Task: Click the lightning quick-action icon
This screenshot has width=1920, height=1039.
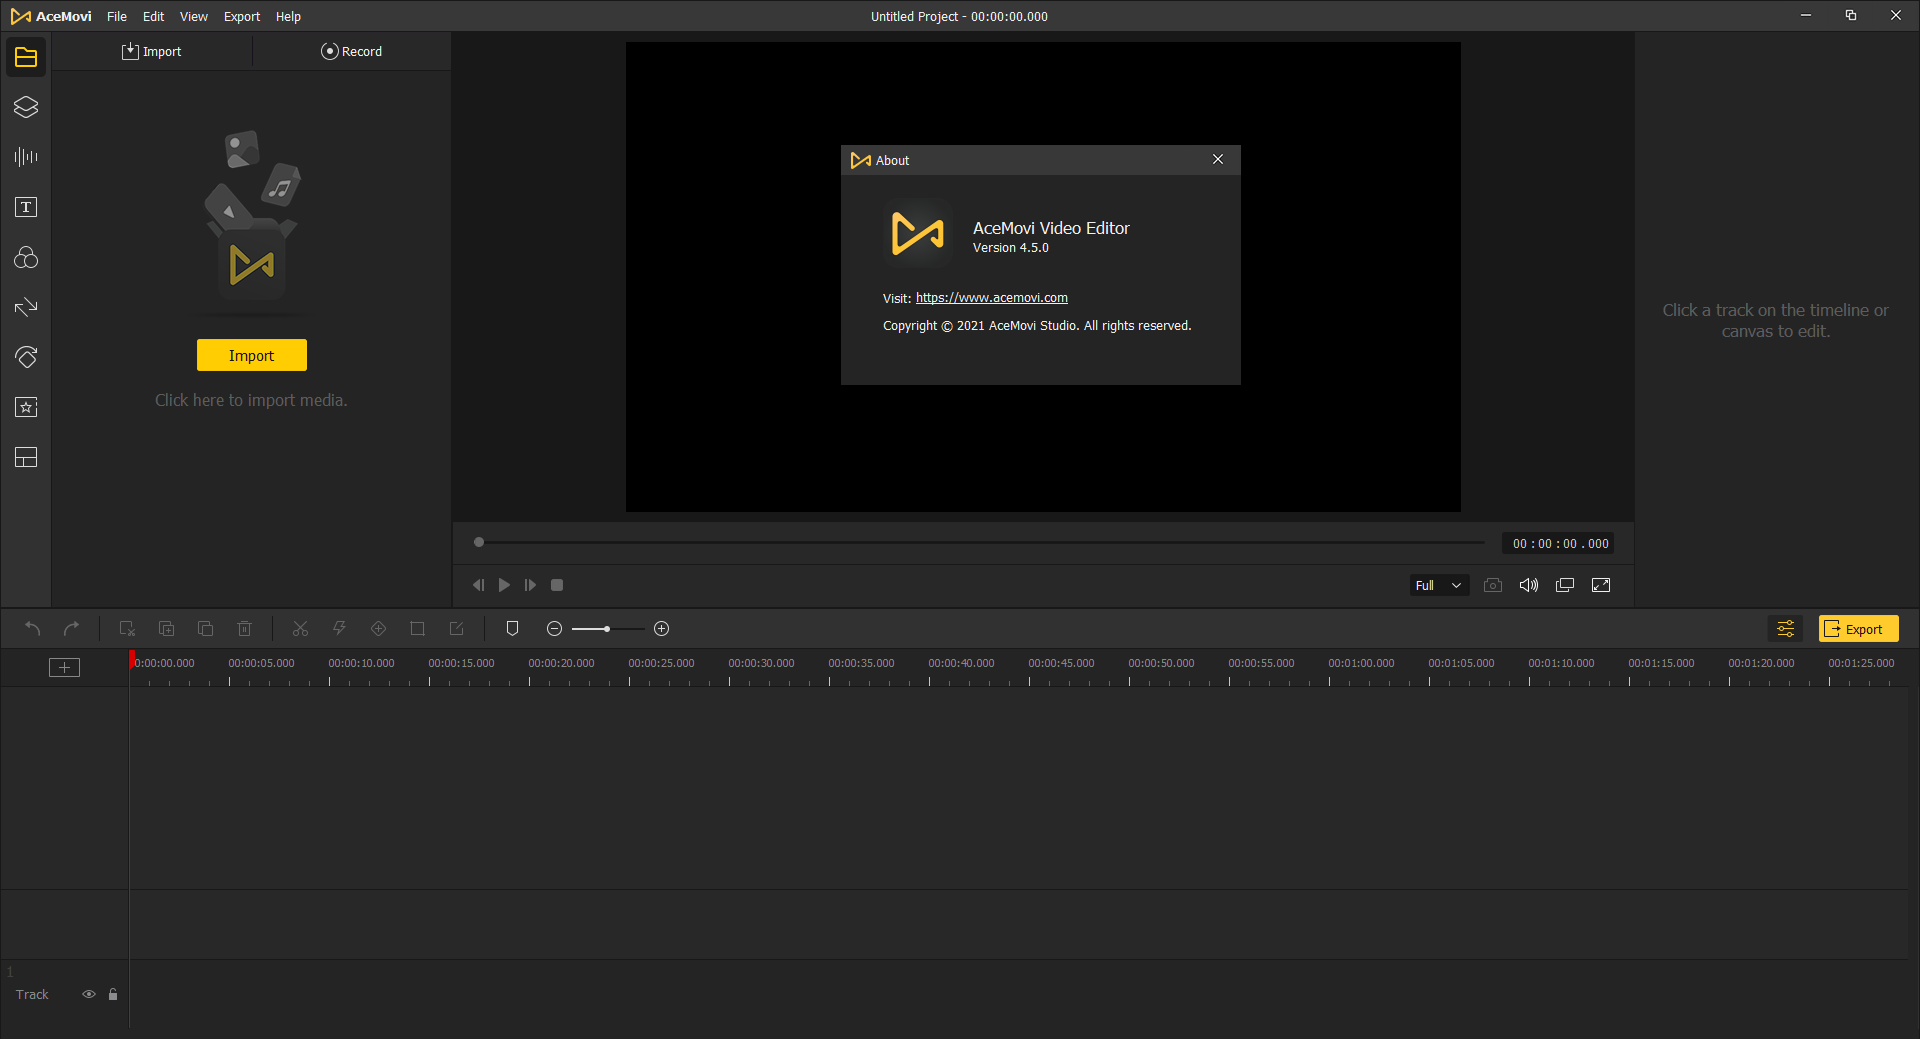Action: pyautogui.click(x=339, y=628)
